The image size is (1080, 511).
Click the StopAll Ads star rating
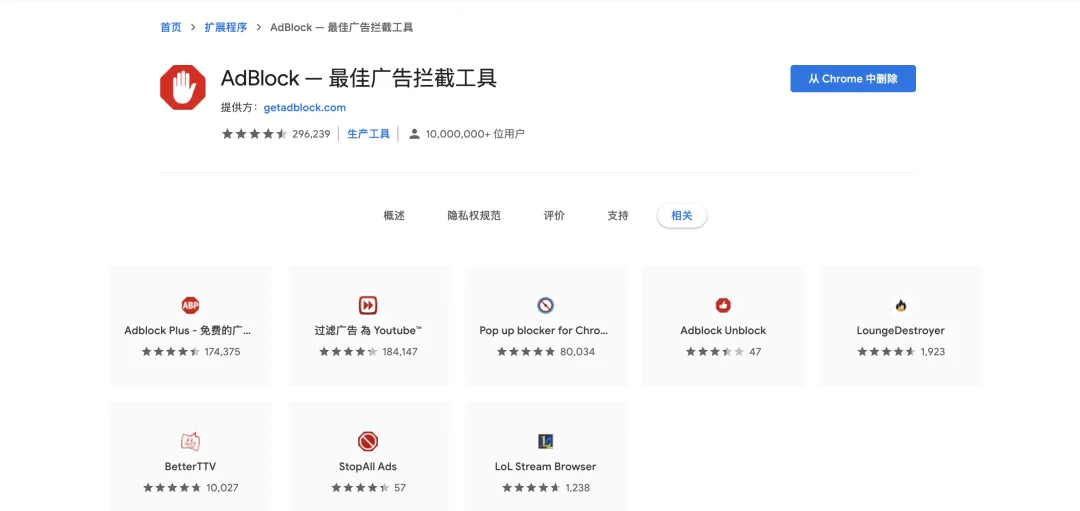click(360, 488)
